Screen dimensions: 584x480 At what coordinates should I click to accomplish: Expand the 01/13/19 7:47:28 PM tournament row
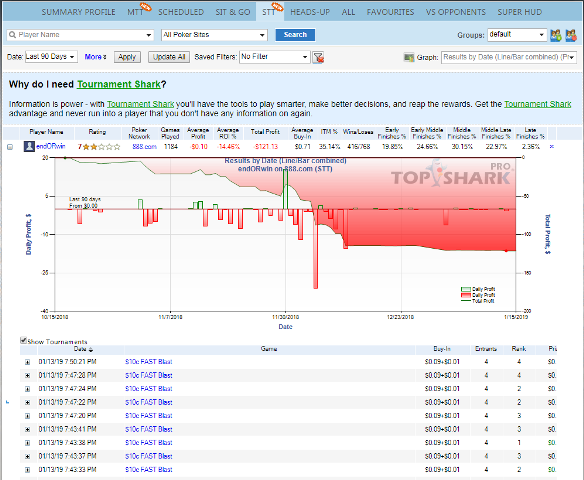[x=28, y=375]
